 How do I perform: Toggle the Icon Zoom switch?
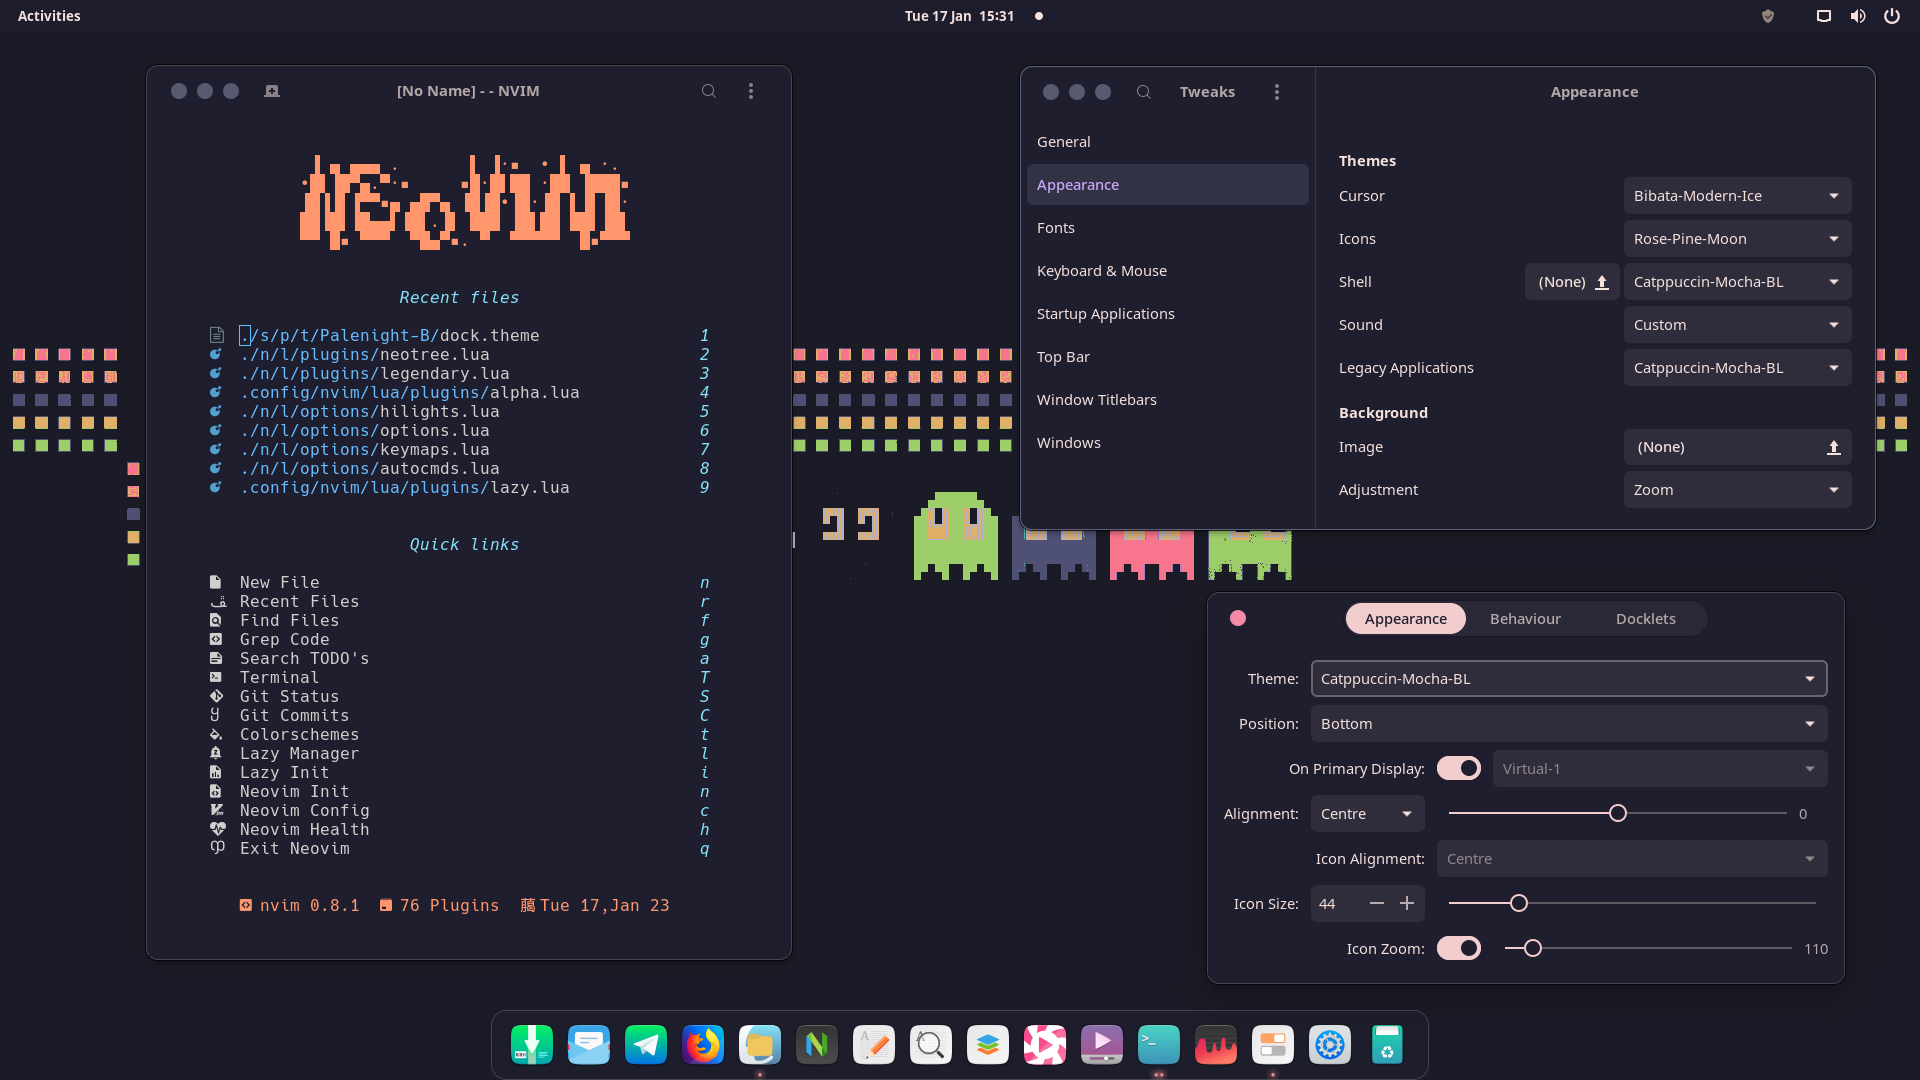click(1459, 948)
